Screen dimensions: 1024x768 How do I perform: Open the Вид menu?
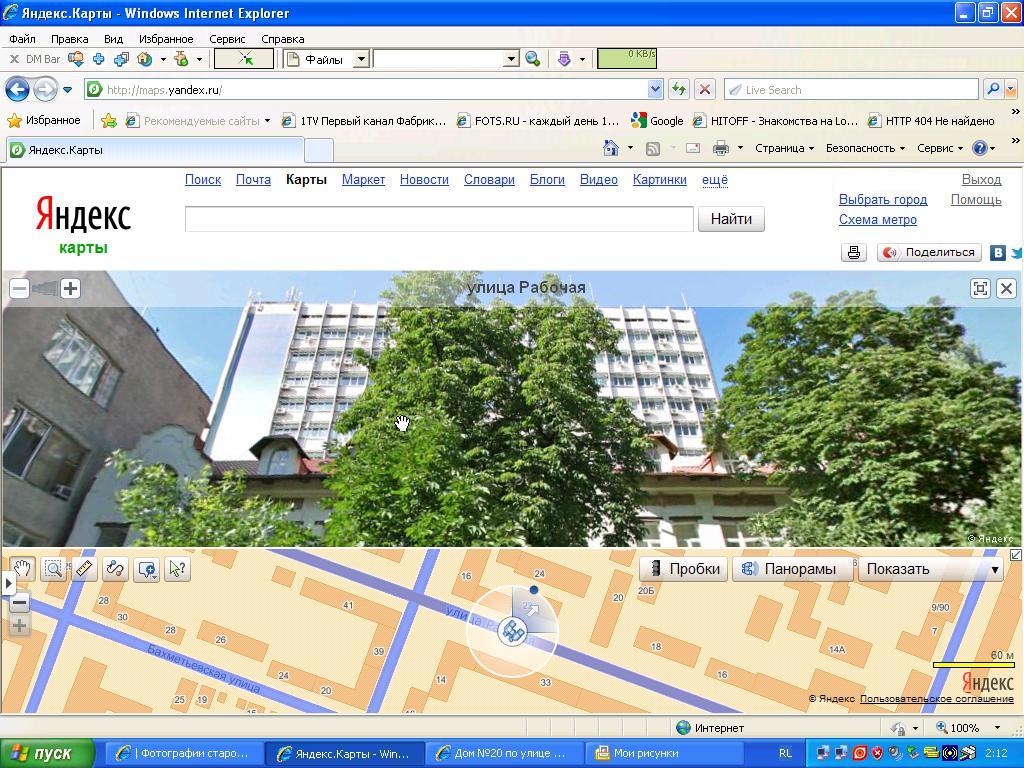pyautogui.click(x=113, y=39)
